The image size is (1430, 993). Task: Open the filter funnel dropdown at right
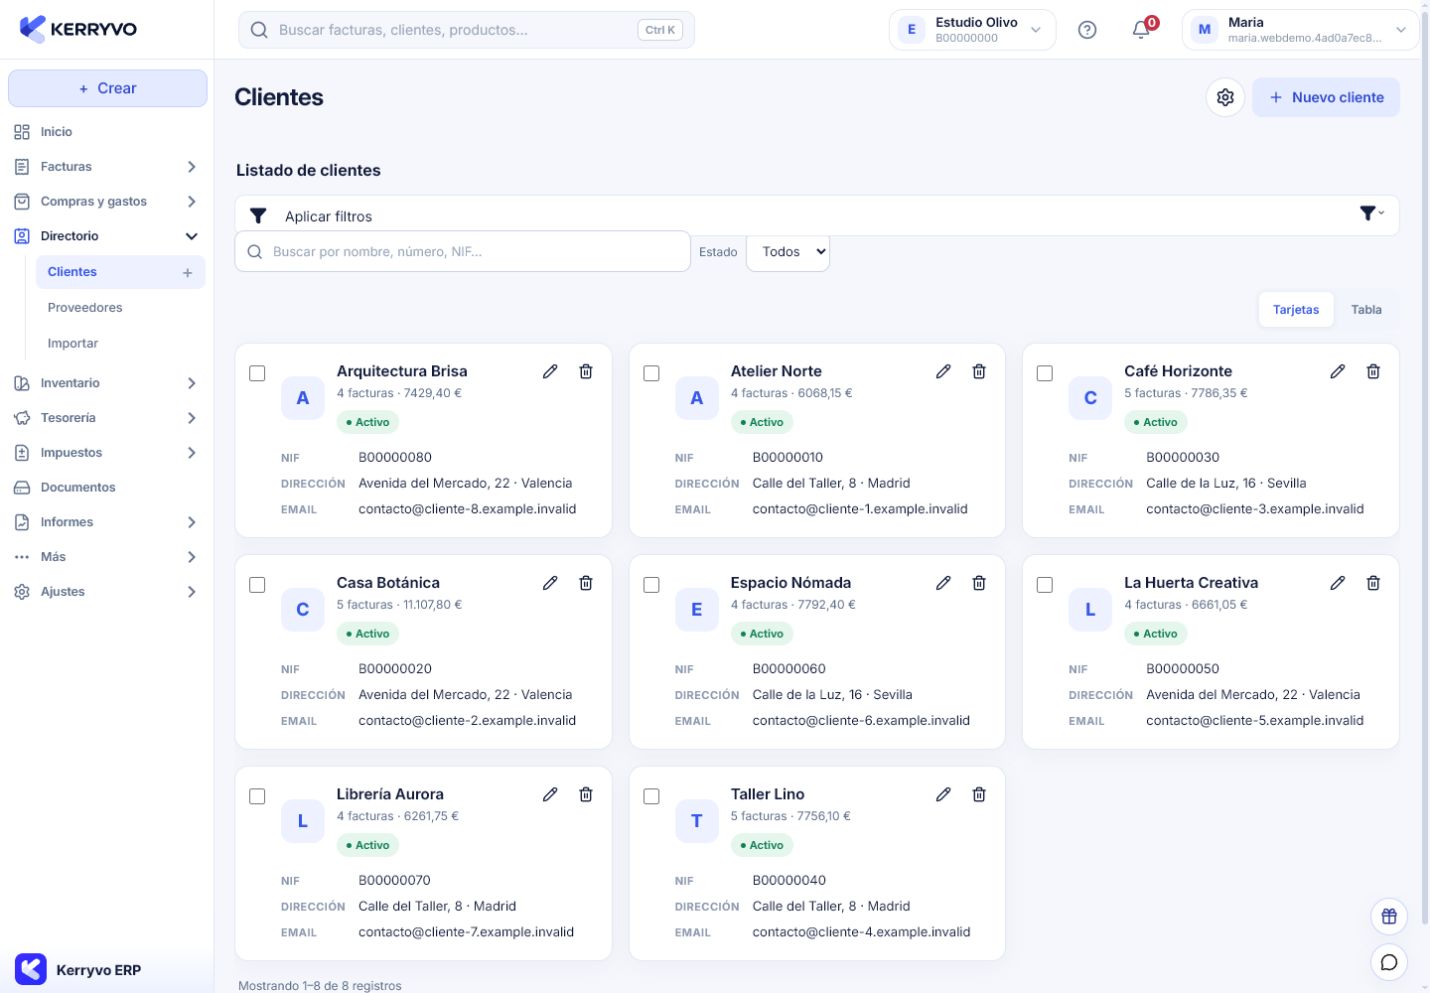1372,213
